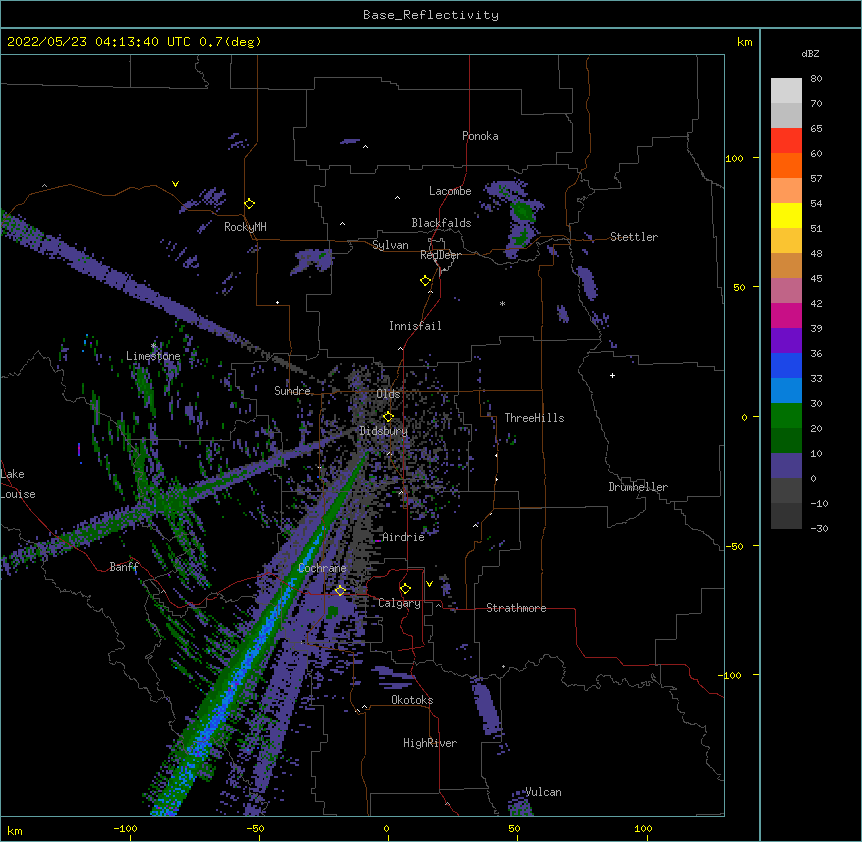Select the green 30-20 dBZ legend swatch
This screenshot has width=862, height=842.
coord(786,416)
